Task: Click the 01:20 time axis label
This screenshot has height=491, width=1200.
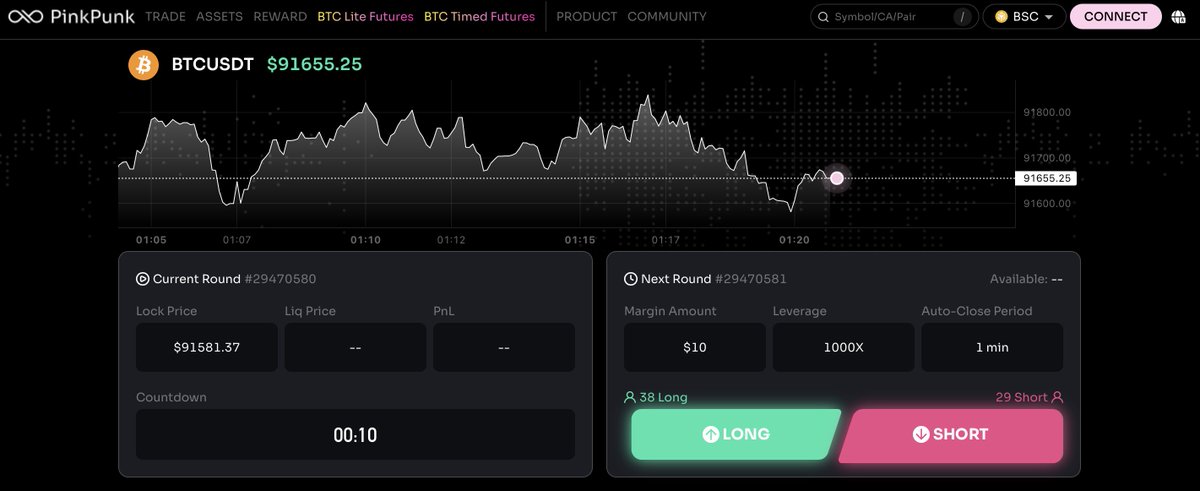Action: (x=794, y=240)
